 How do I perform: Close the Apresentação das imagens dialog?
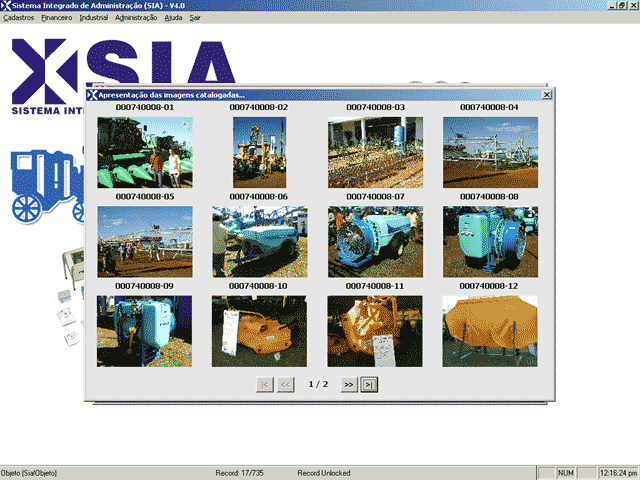(x=546, y=95)
